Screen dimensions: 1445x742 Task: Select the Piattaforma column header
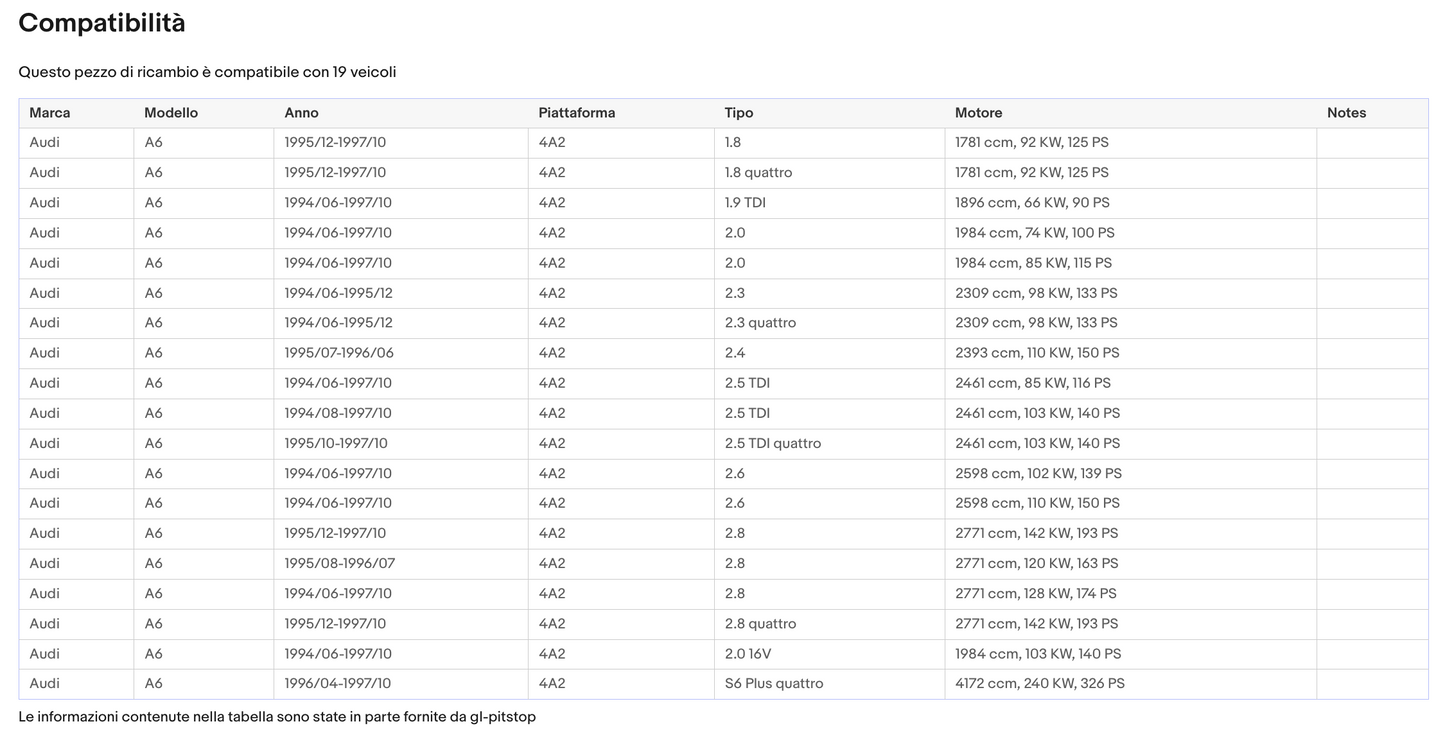[577, 113]
